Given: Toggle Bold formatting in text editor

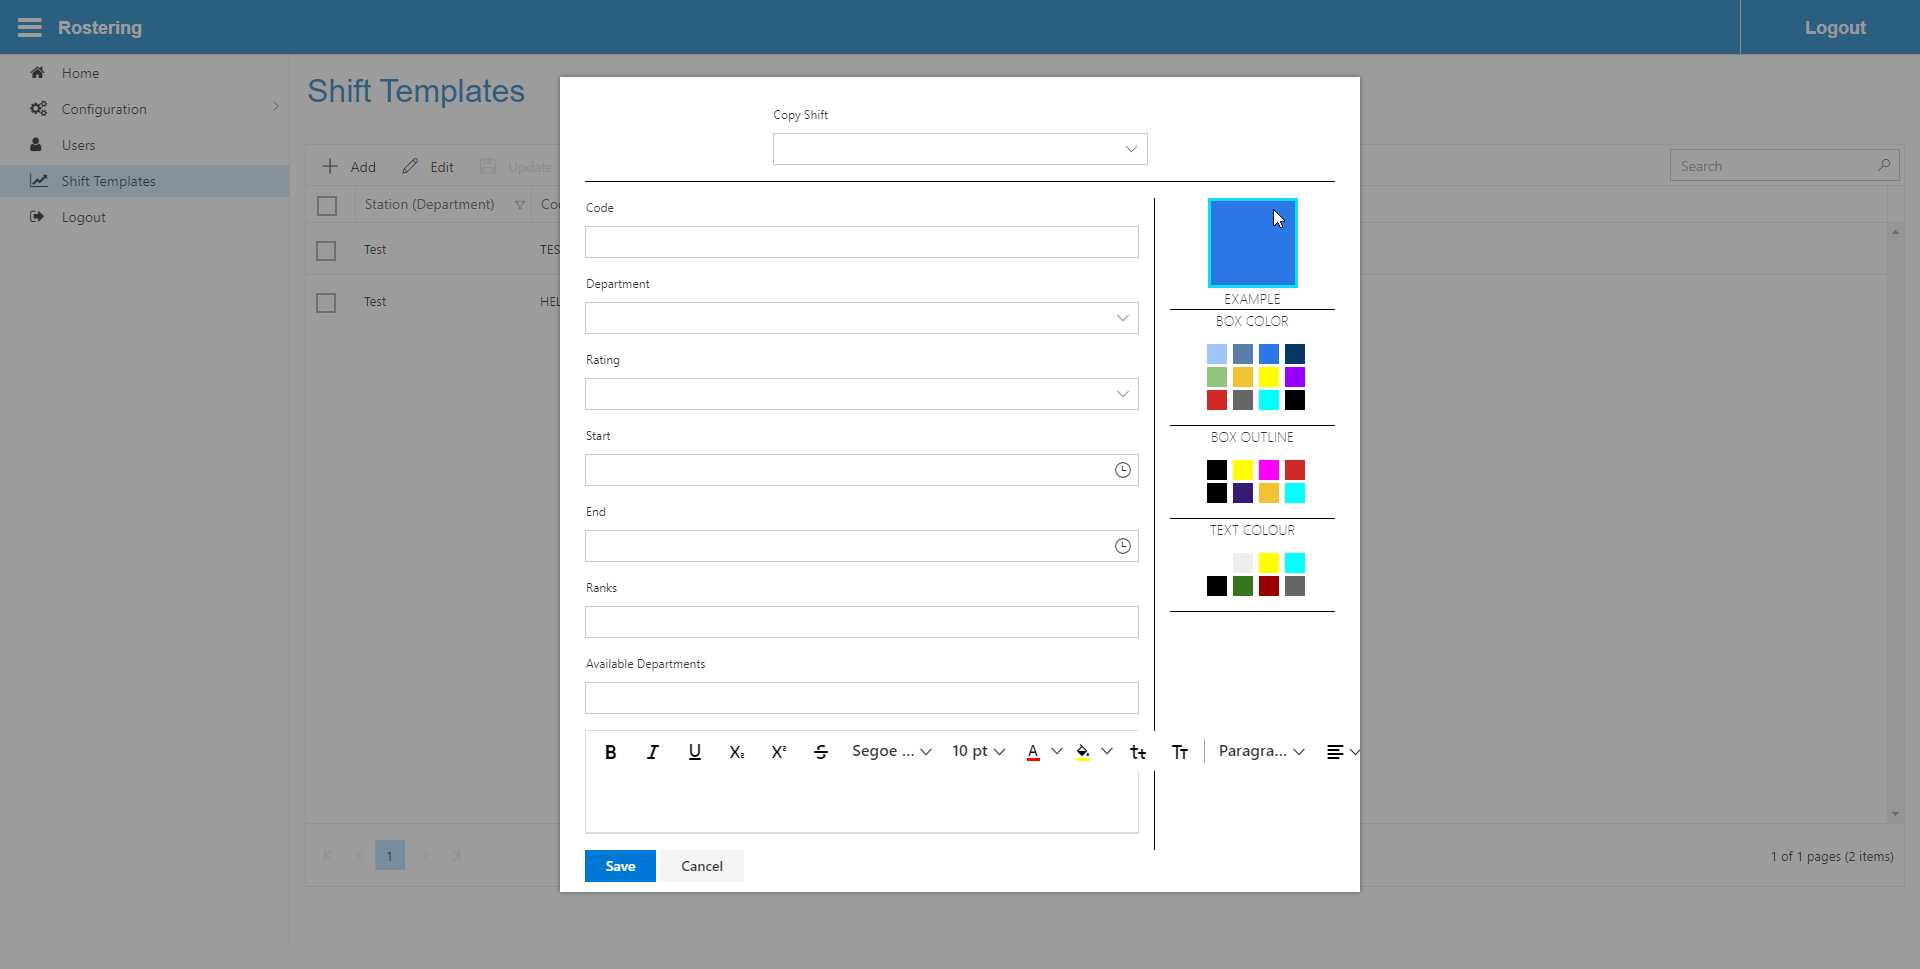Looking at the screenshot, I should (x=610, y=752).
